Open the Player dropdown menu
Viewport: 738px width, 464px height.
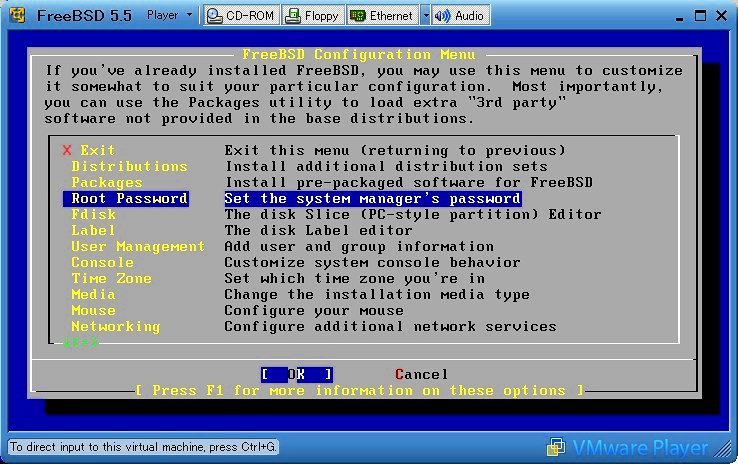169,15
